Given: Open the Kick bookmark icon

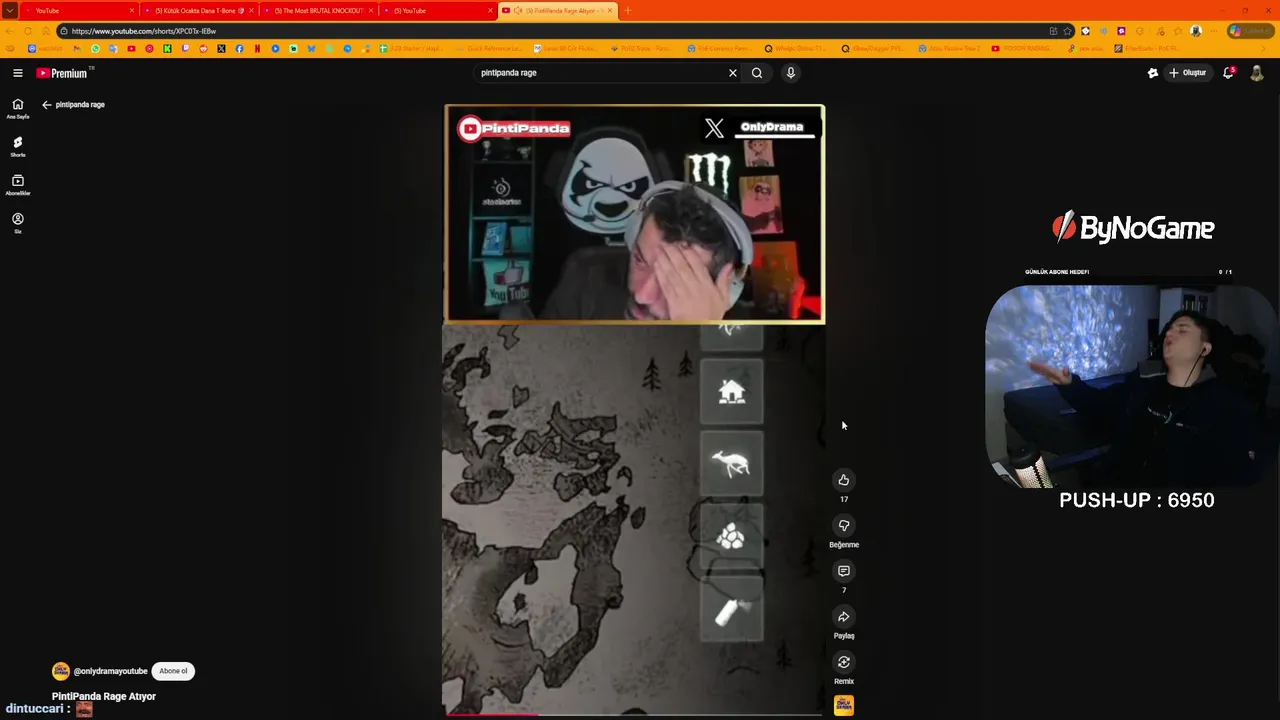Looking at the screenshot, I should click(167, 48).
